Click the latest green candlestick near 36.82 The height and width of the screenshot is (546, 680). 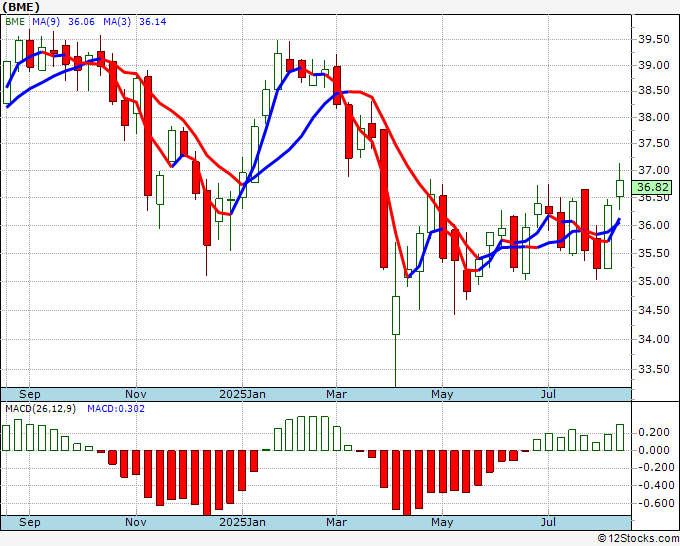click(x=620, y=188)
